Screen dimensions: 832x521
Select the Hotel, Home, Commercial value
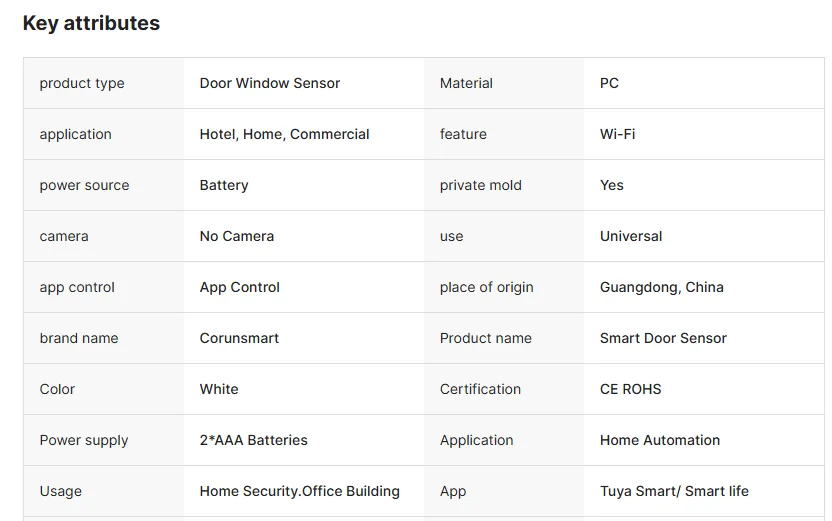coord(284,134)
